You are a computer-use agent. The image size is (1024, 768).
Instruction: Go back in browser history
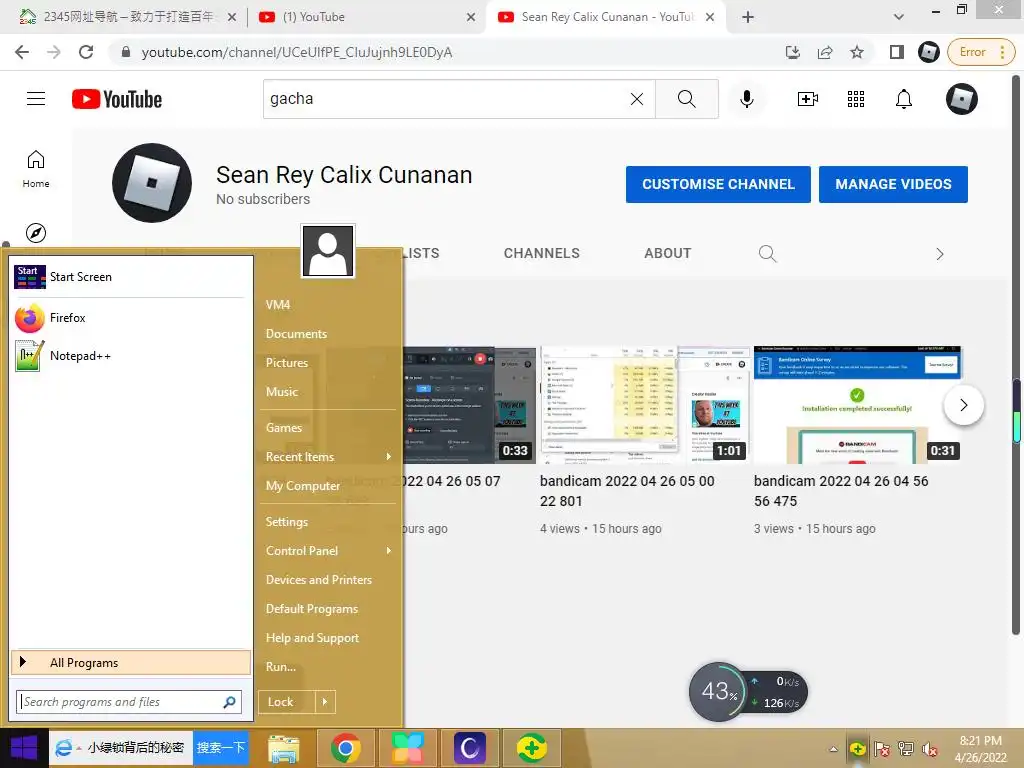(22, 52)
